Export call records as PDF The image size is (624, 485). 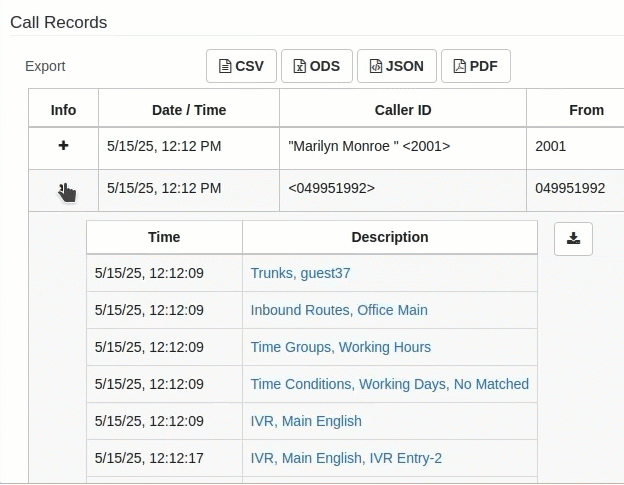(x=476, y=66)
